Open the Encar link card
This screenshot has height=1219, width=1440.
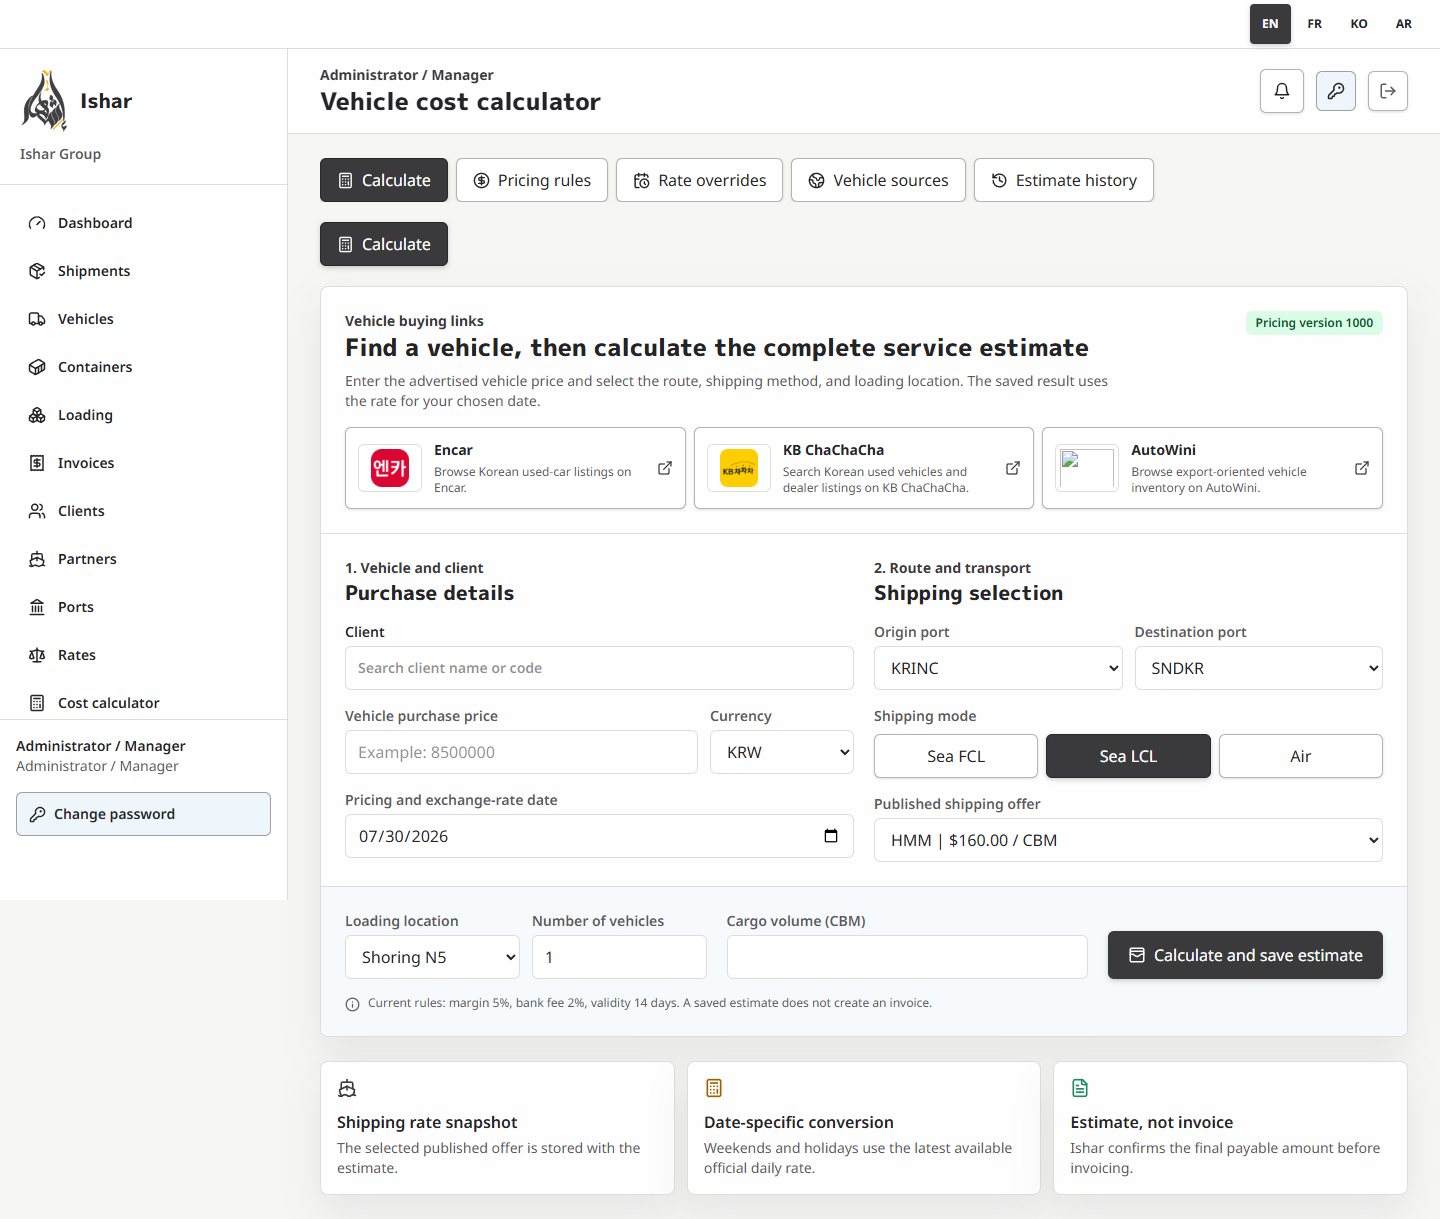515,468
